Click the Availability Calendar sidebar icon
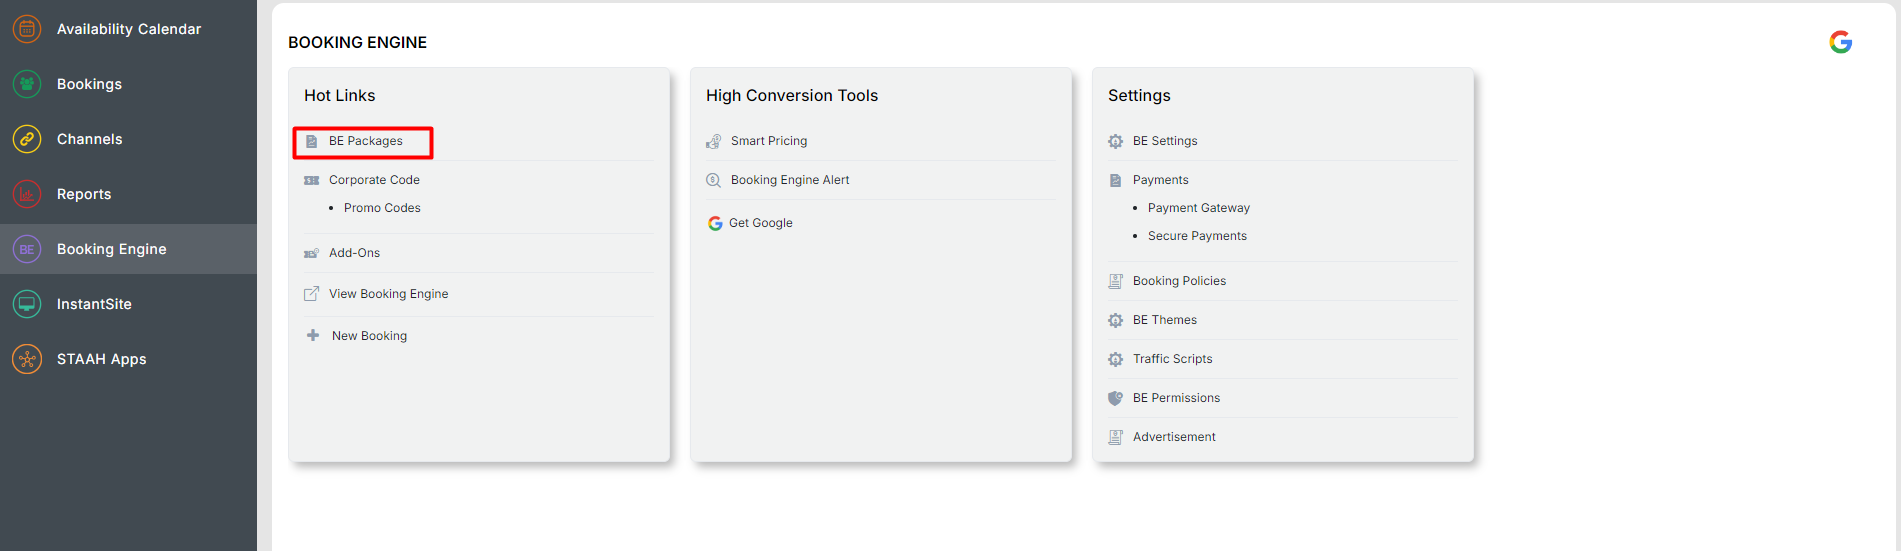Viewport: 1901px width, 551px height. pyautogui.click(x=27, y=29)
